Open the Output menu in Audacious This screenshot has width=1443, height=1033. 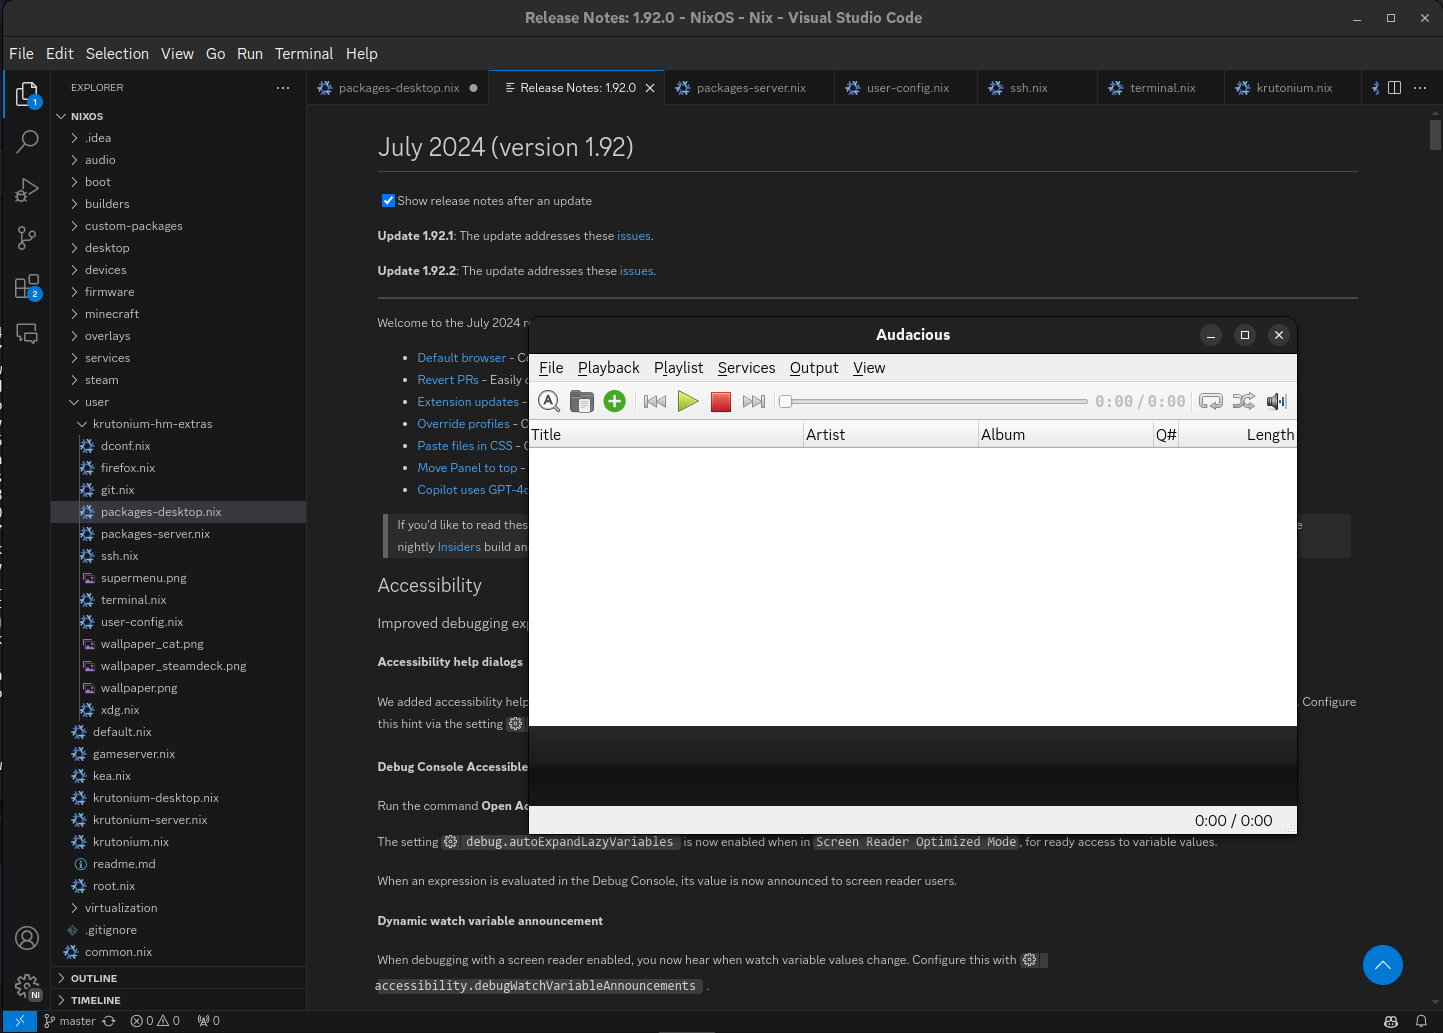[x=814, y=368]
